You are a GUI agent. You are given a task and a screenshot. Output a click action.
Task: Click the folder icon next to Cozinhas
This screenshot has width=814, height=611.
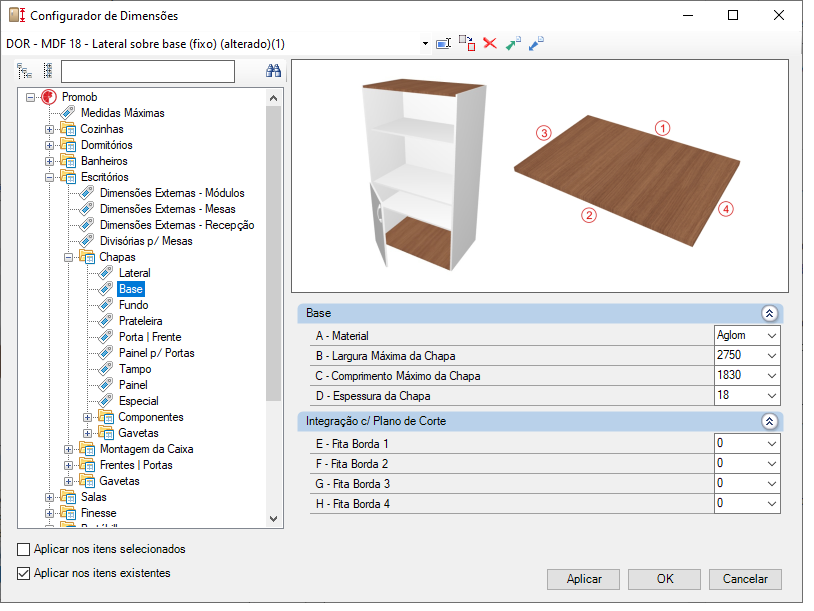coord(68,129)
